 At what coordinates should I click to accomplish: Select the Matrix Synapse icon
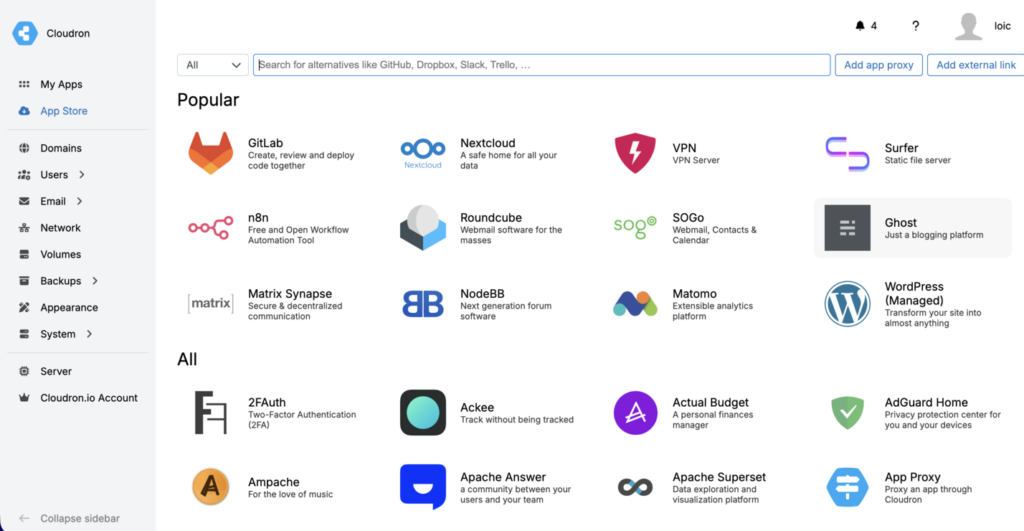(x=210, y=304)
